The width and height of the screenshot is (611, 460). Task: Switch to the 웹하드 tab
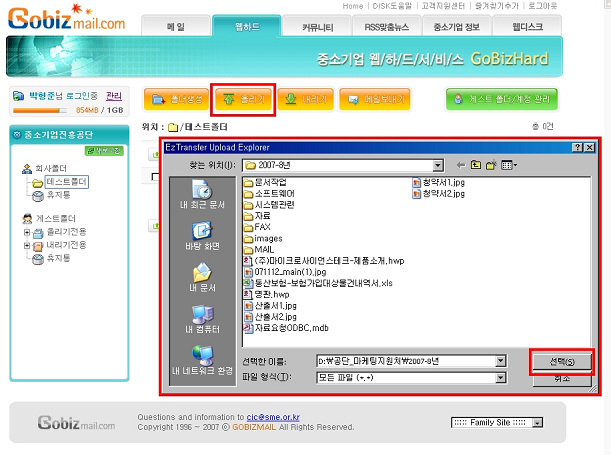tap(247, 27)
